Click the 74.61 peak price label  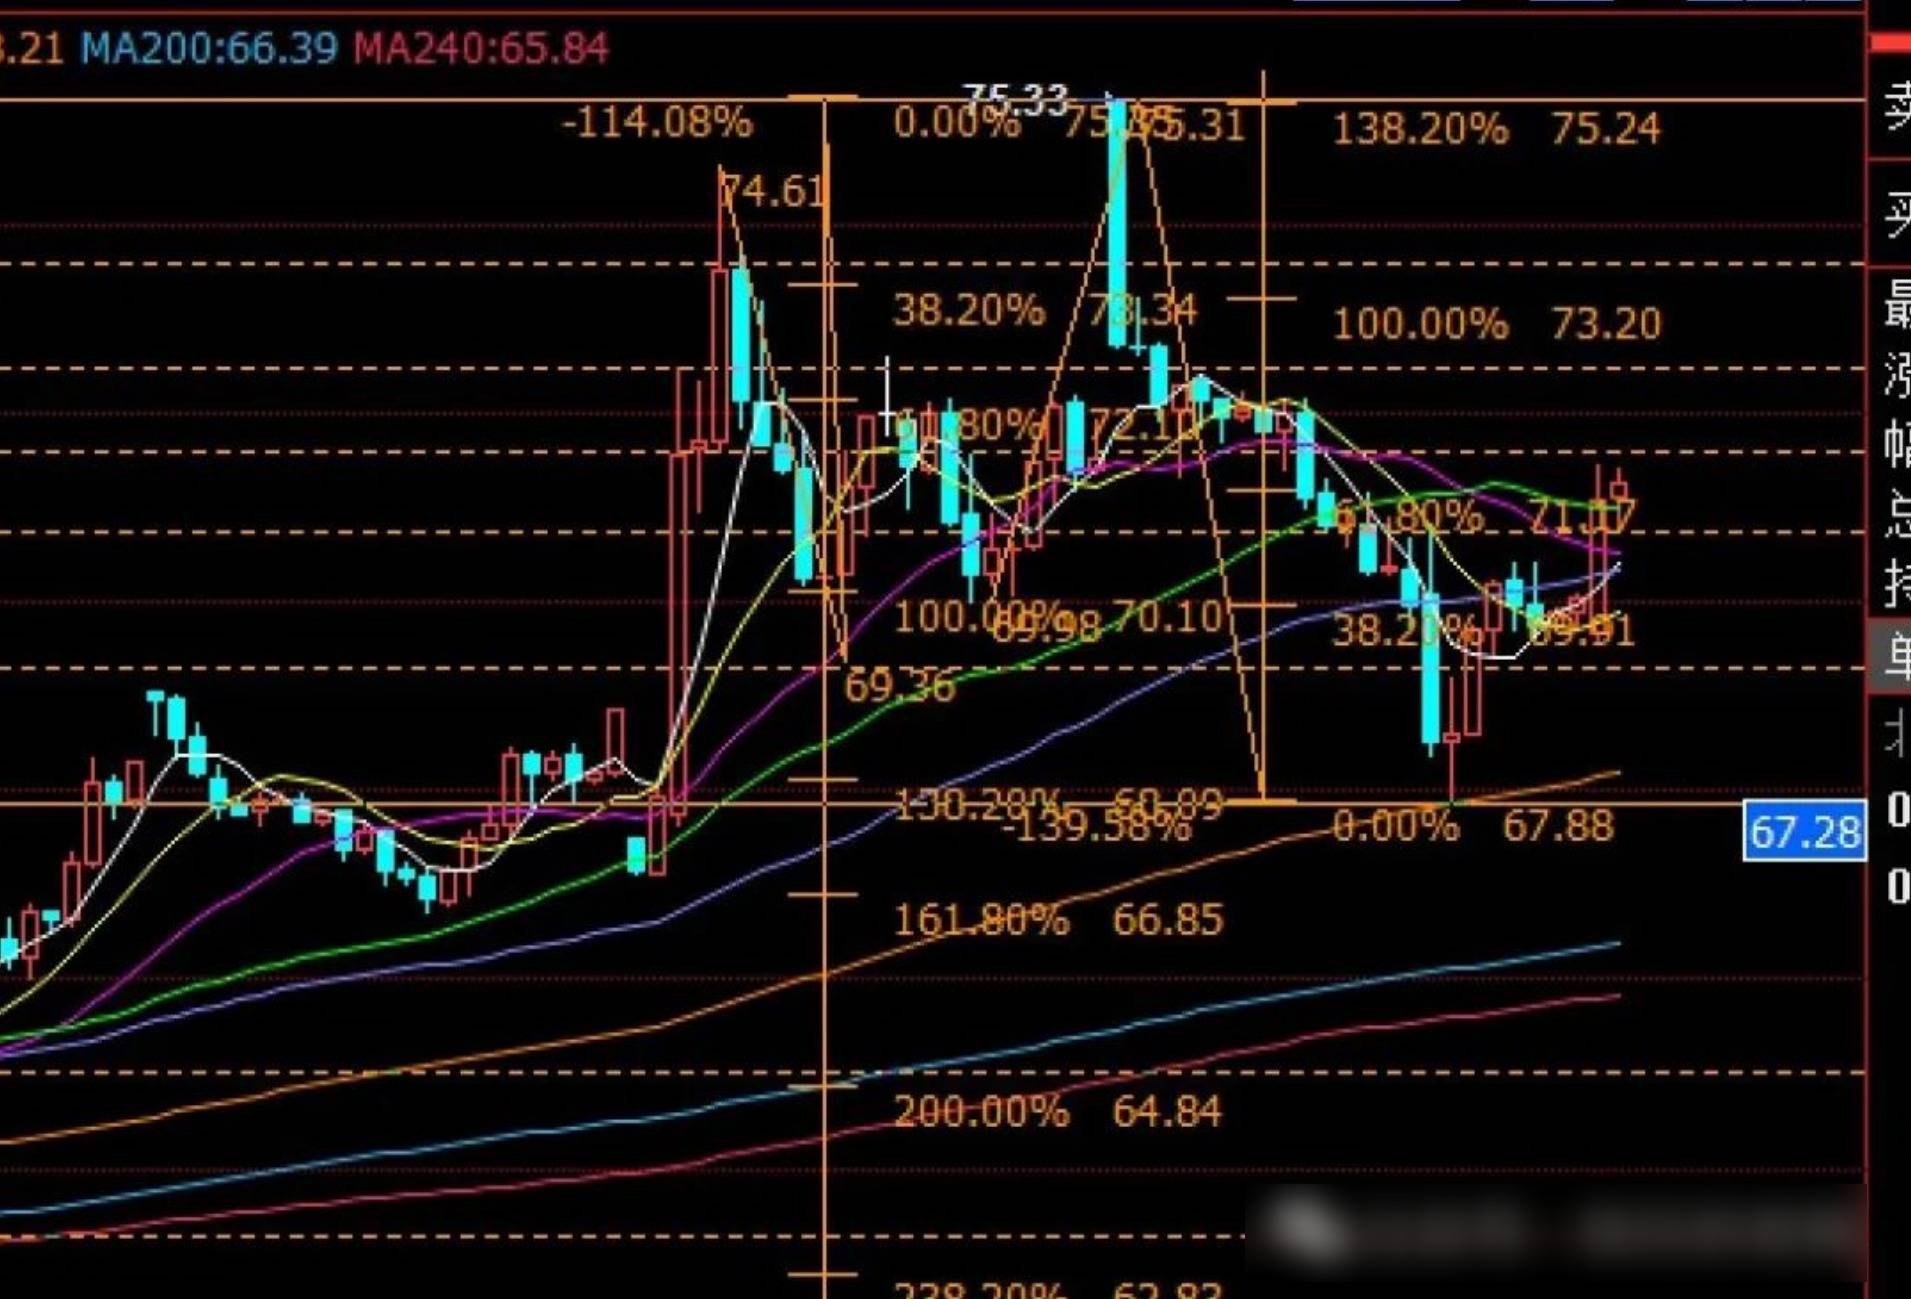click(x=775, y=190)
